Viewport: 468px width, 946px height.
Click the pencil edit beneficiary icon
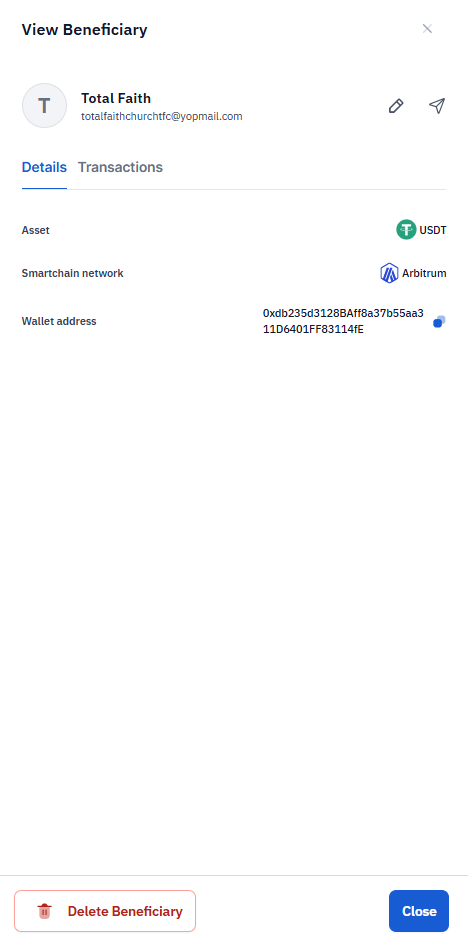396,106
